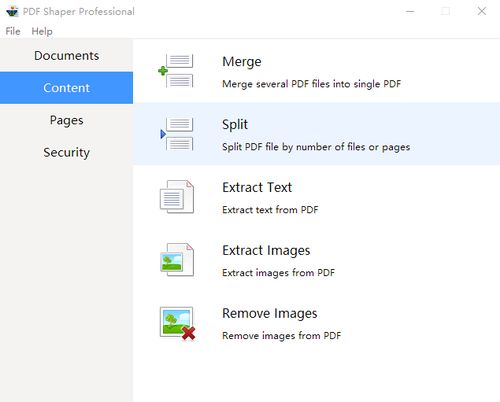Click 'Split PDF file by number' description
The height and width of the screenshot is (402, 500).
(316, 147)
